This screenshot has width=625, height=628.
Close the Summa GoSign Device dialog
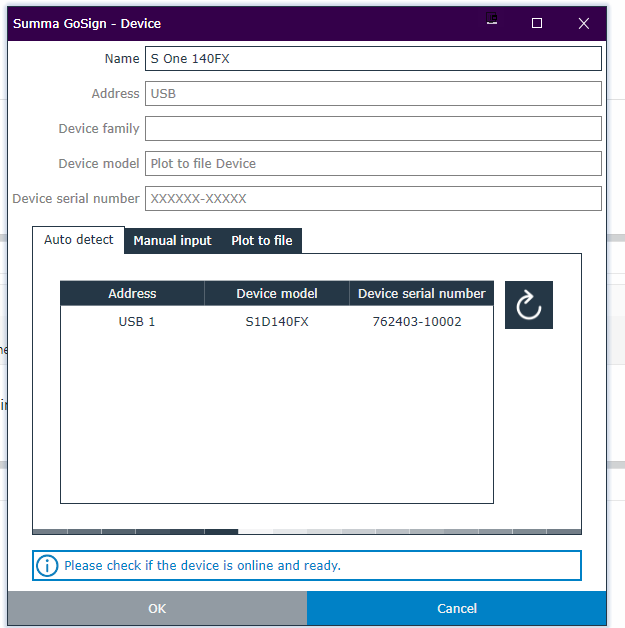coord(583,23)
